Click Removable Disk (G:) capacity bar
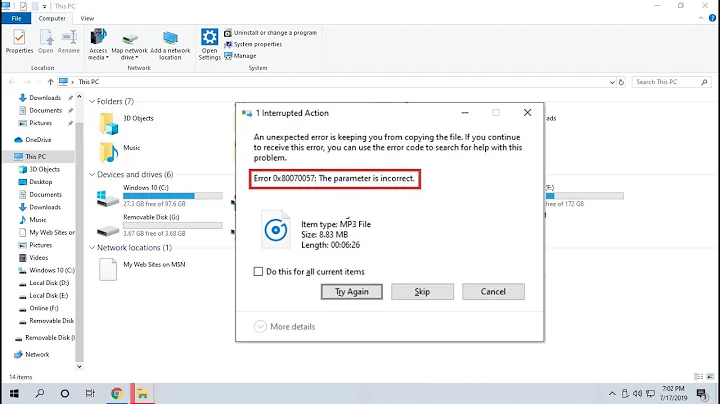 [173, 225]
